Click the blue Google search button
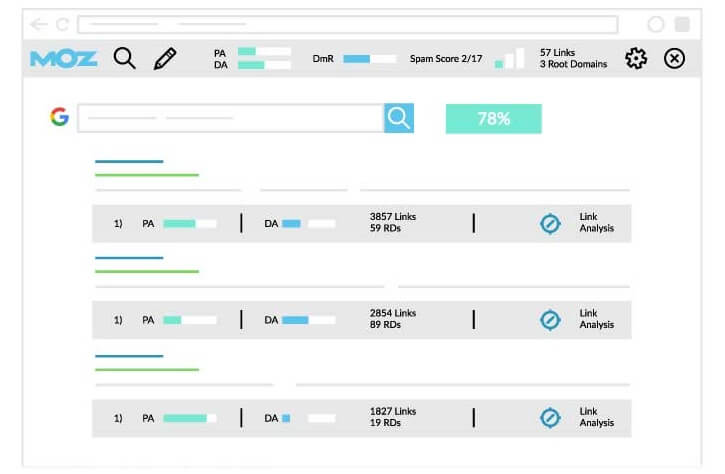725x474 pixels. pyautogui.click(x=399, y=118)
